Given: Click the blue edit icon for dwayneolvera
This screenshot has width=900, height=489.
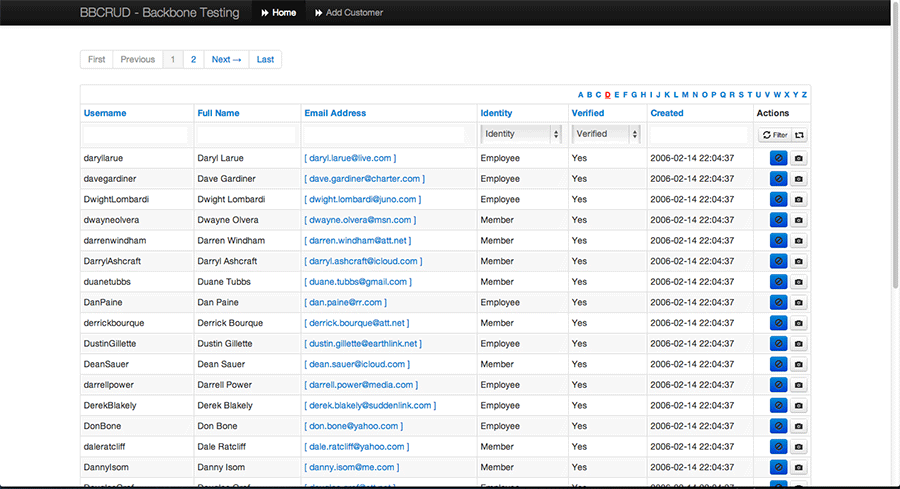Looking at the screenshot, I should click(x=778, y=220).
